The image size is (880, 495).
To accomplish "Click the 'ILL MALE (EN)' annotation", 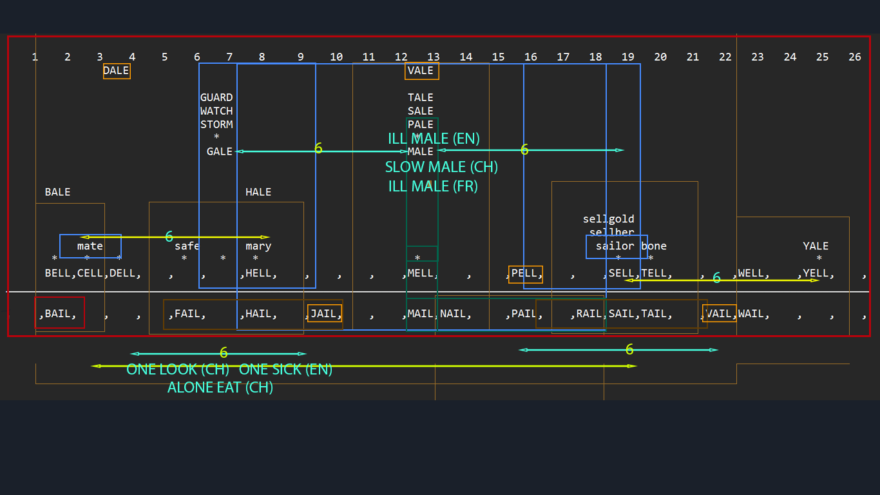I will (433, 138).
